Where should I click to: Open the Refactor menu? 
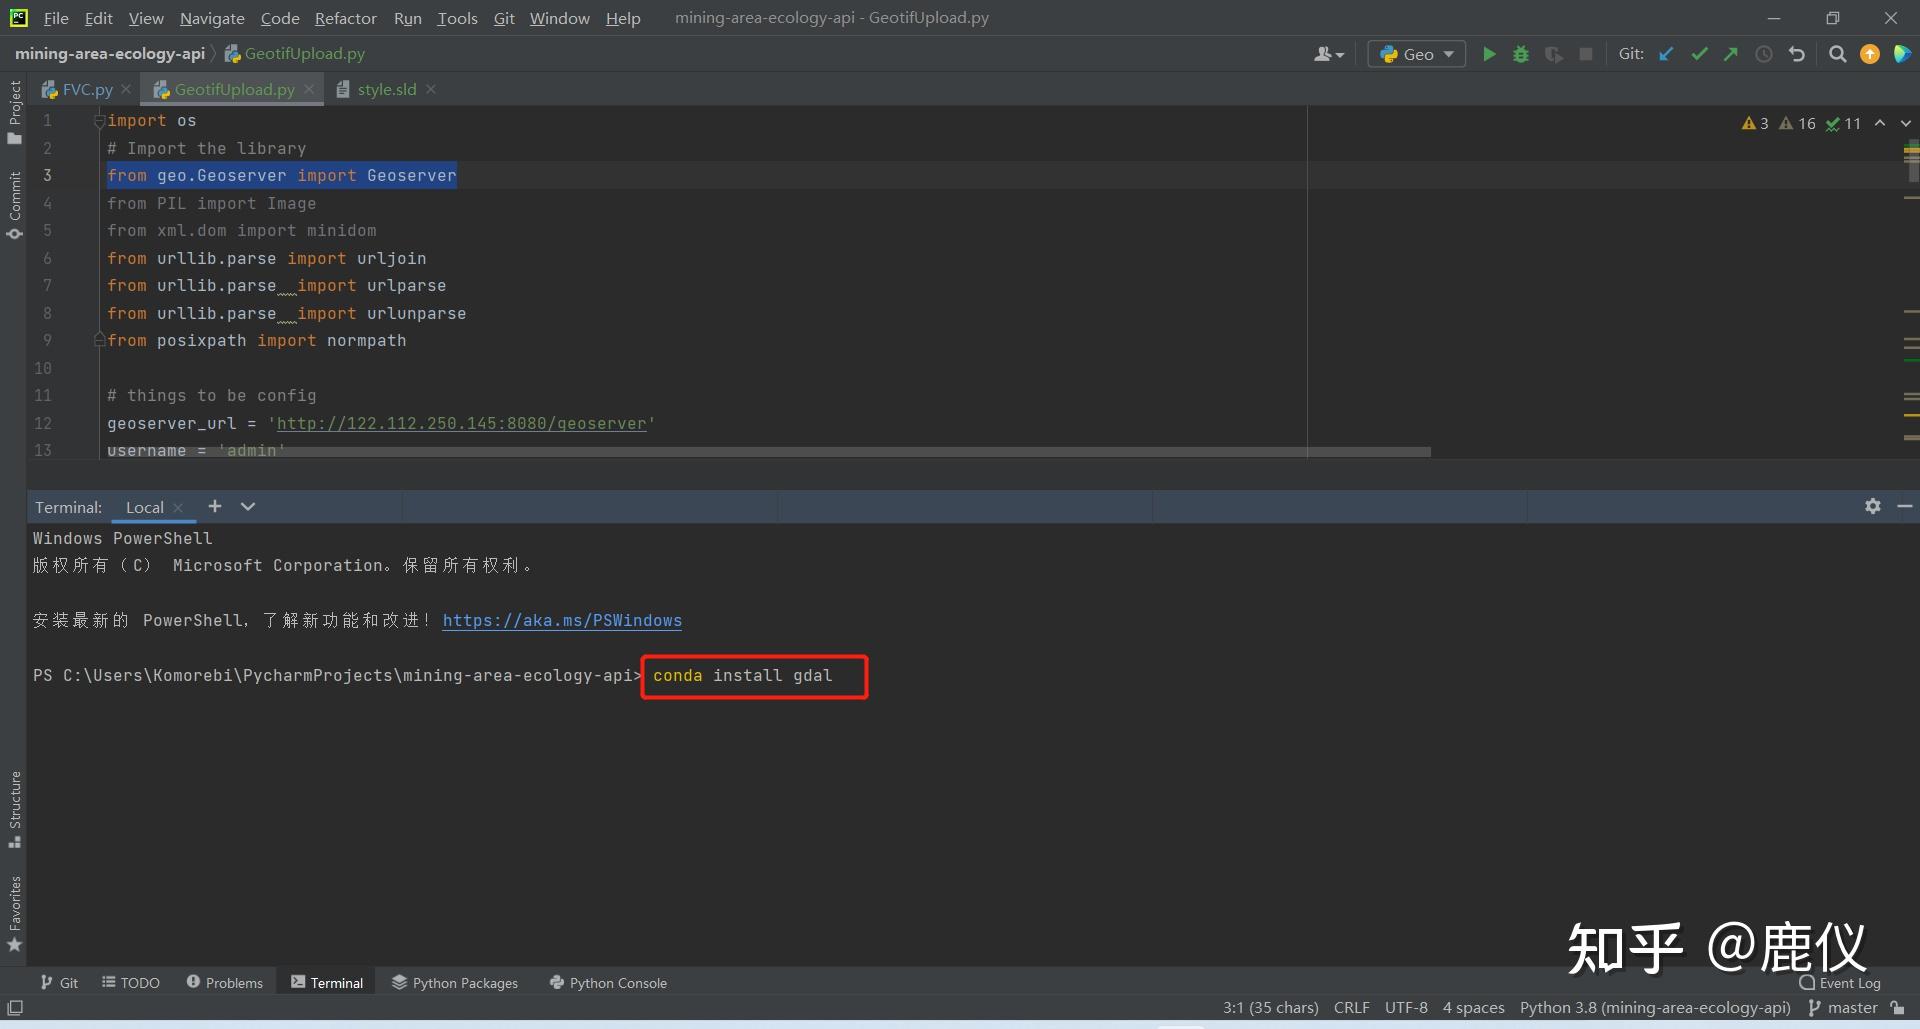tap(345, 18)
